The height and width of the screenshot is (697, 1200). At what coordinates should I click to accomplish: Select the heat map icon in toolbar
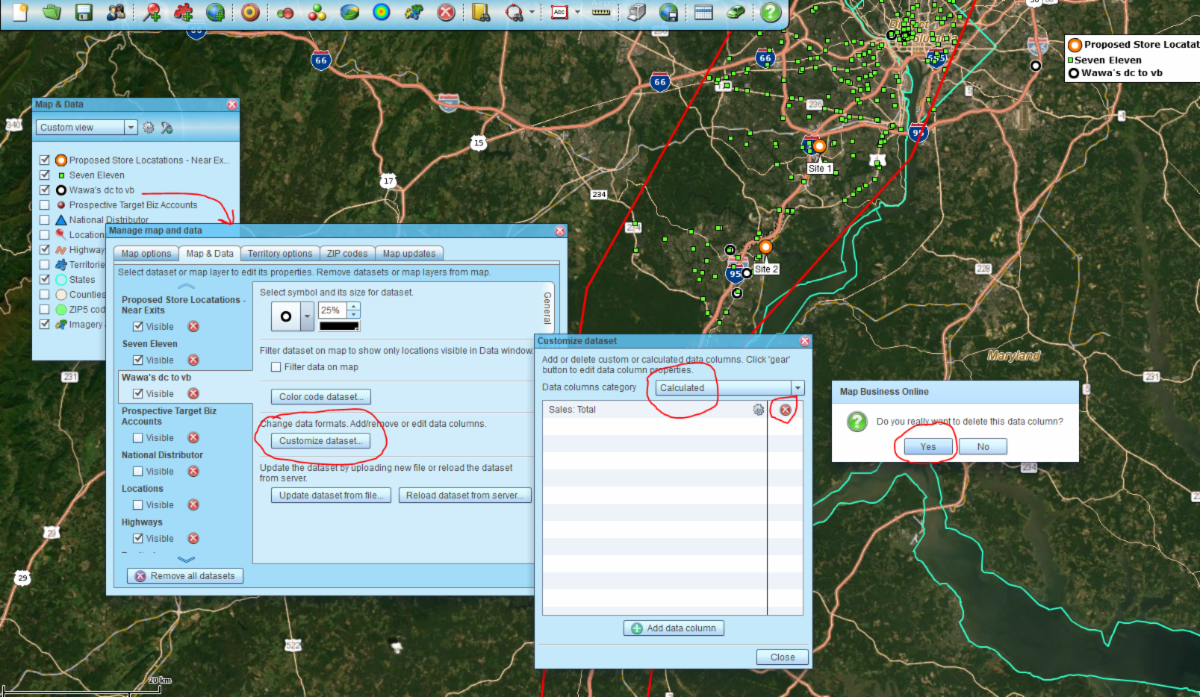tap(381, 13)
